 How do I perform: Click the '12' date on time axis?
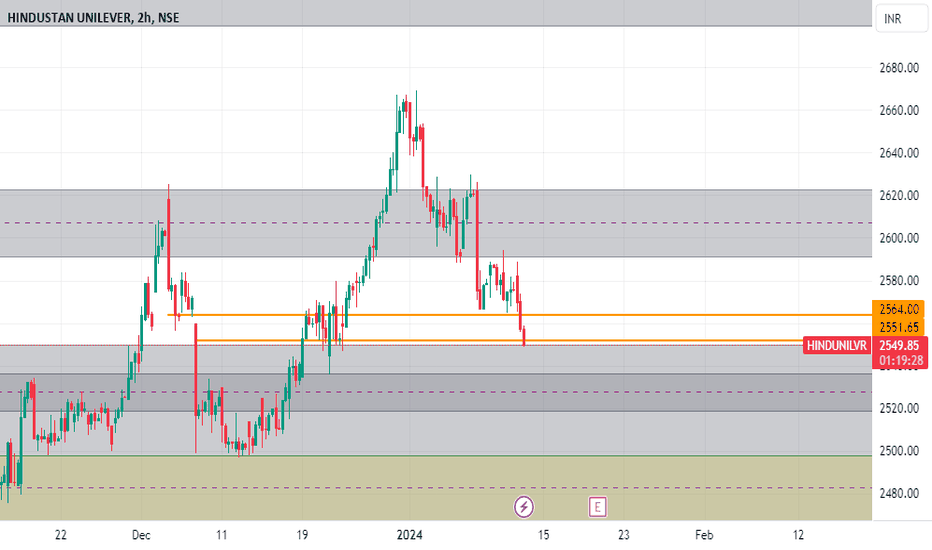click(x=798, y=535)
